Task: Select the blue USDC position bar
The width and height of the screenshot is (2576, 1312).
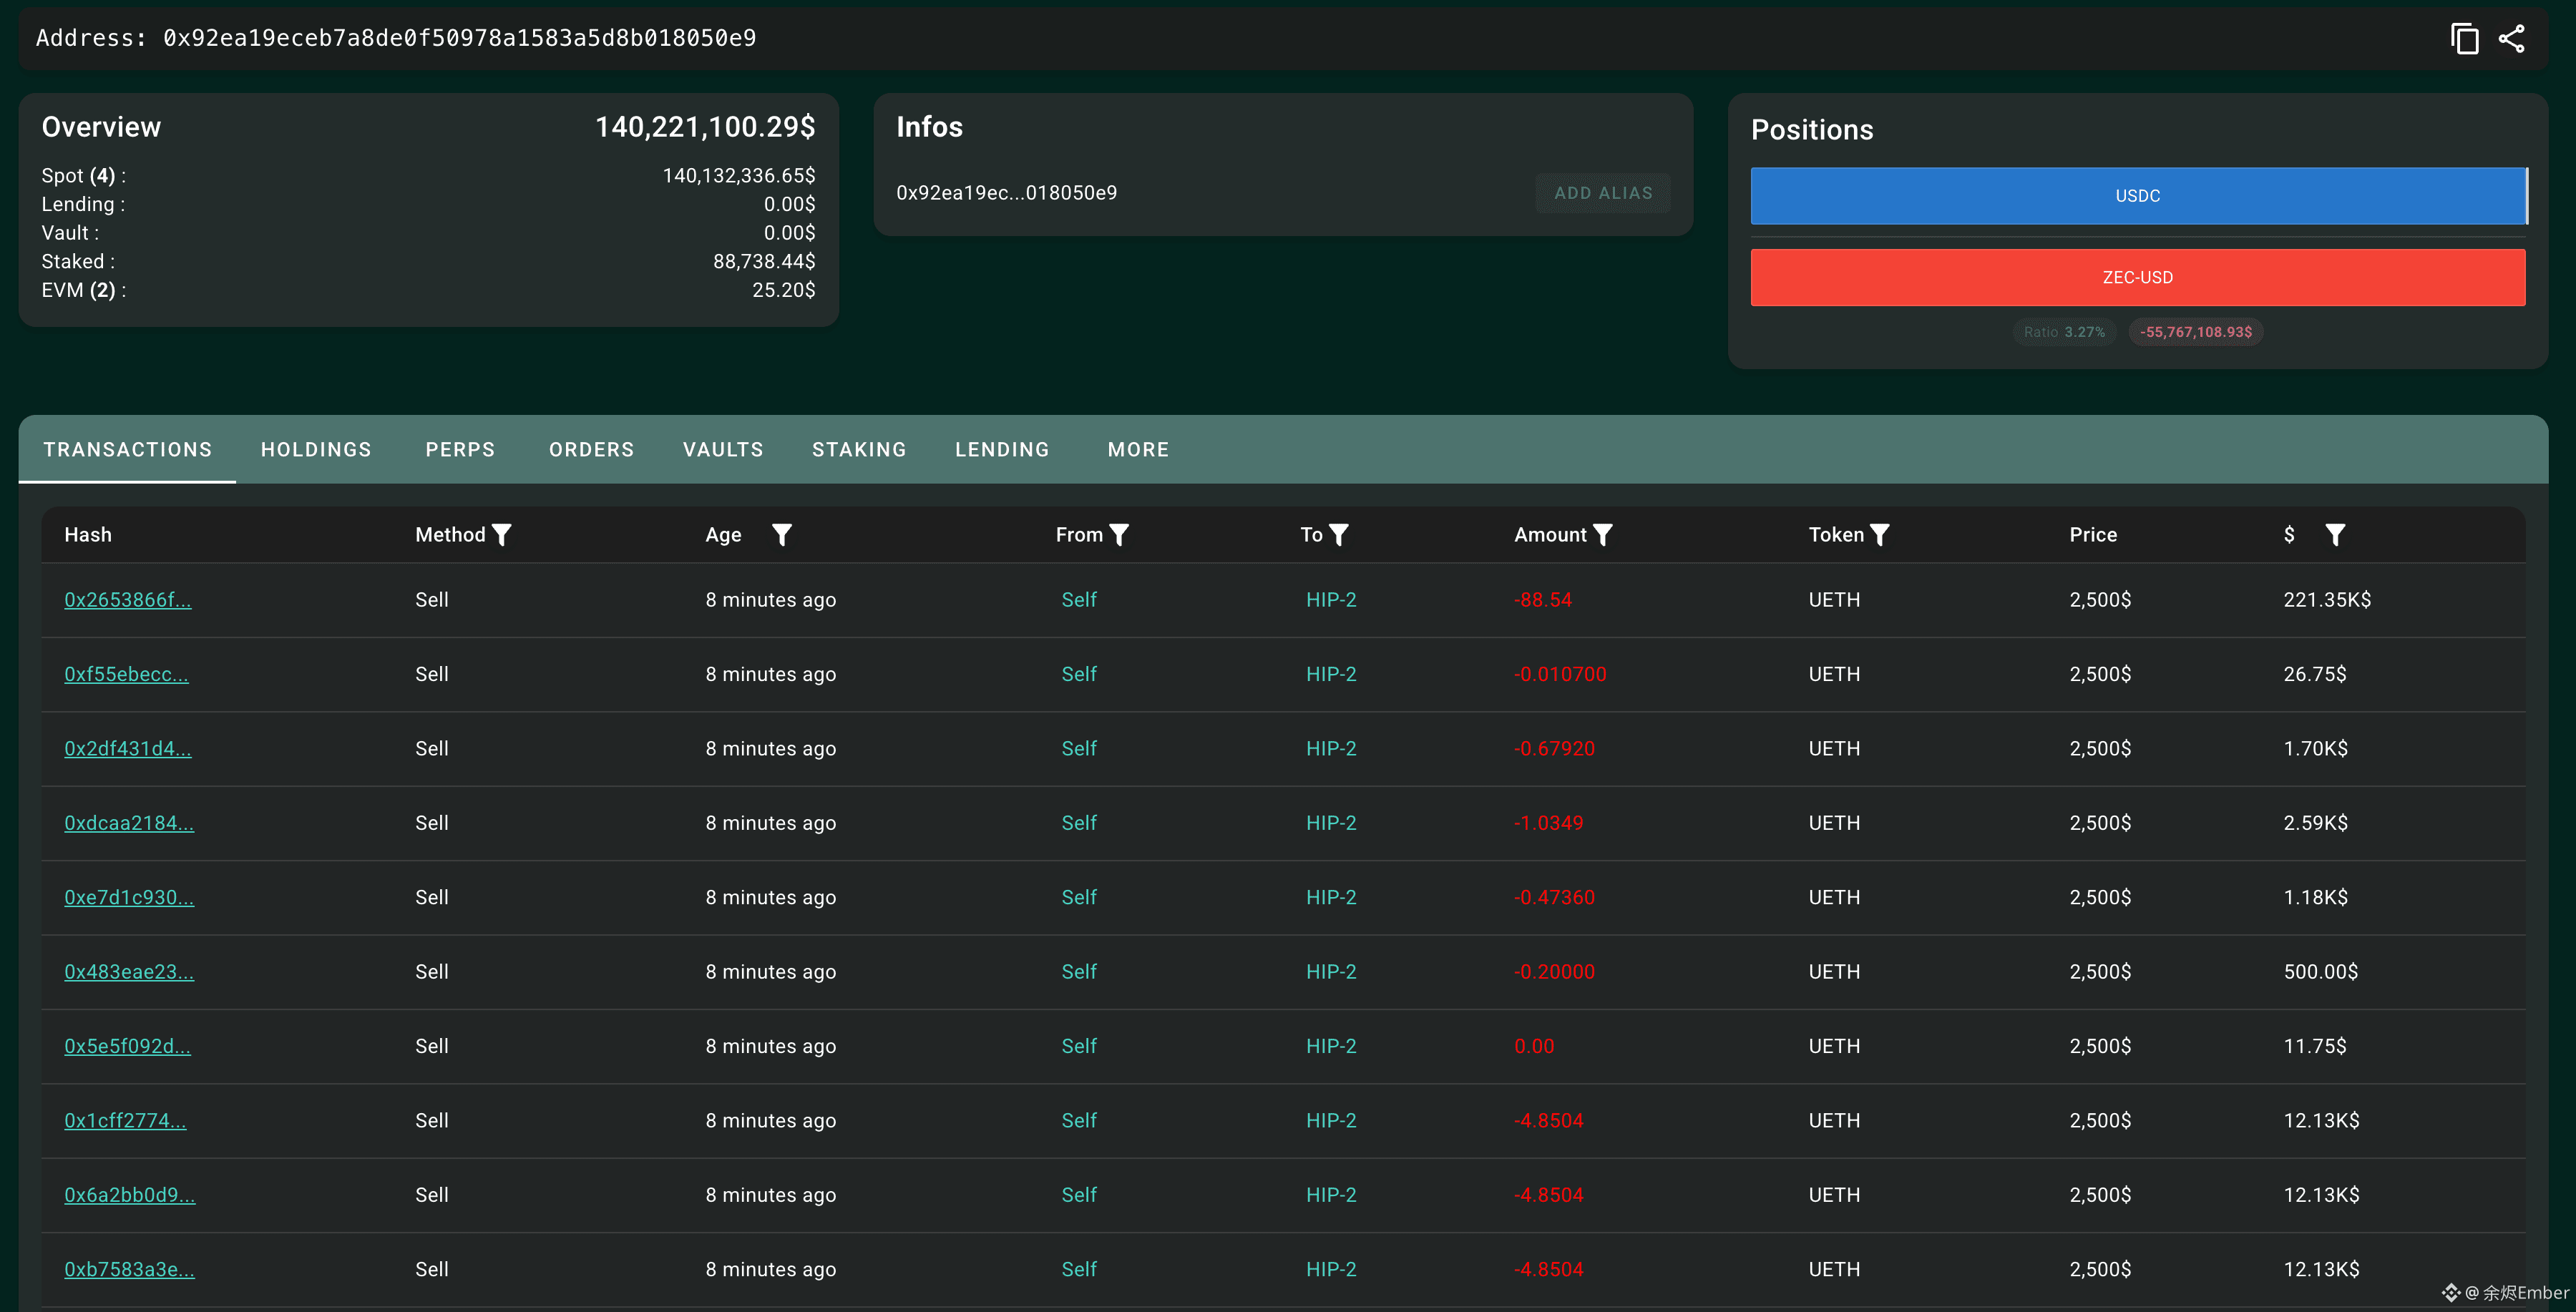Action: 2138,196
